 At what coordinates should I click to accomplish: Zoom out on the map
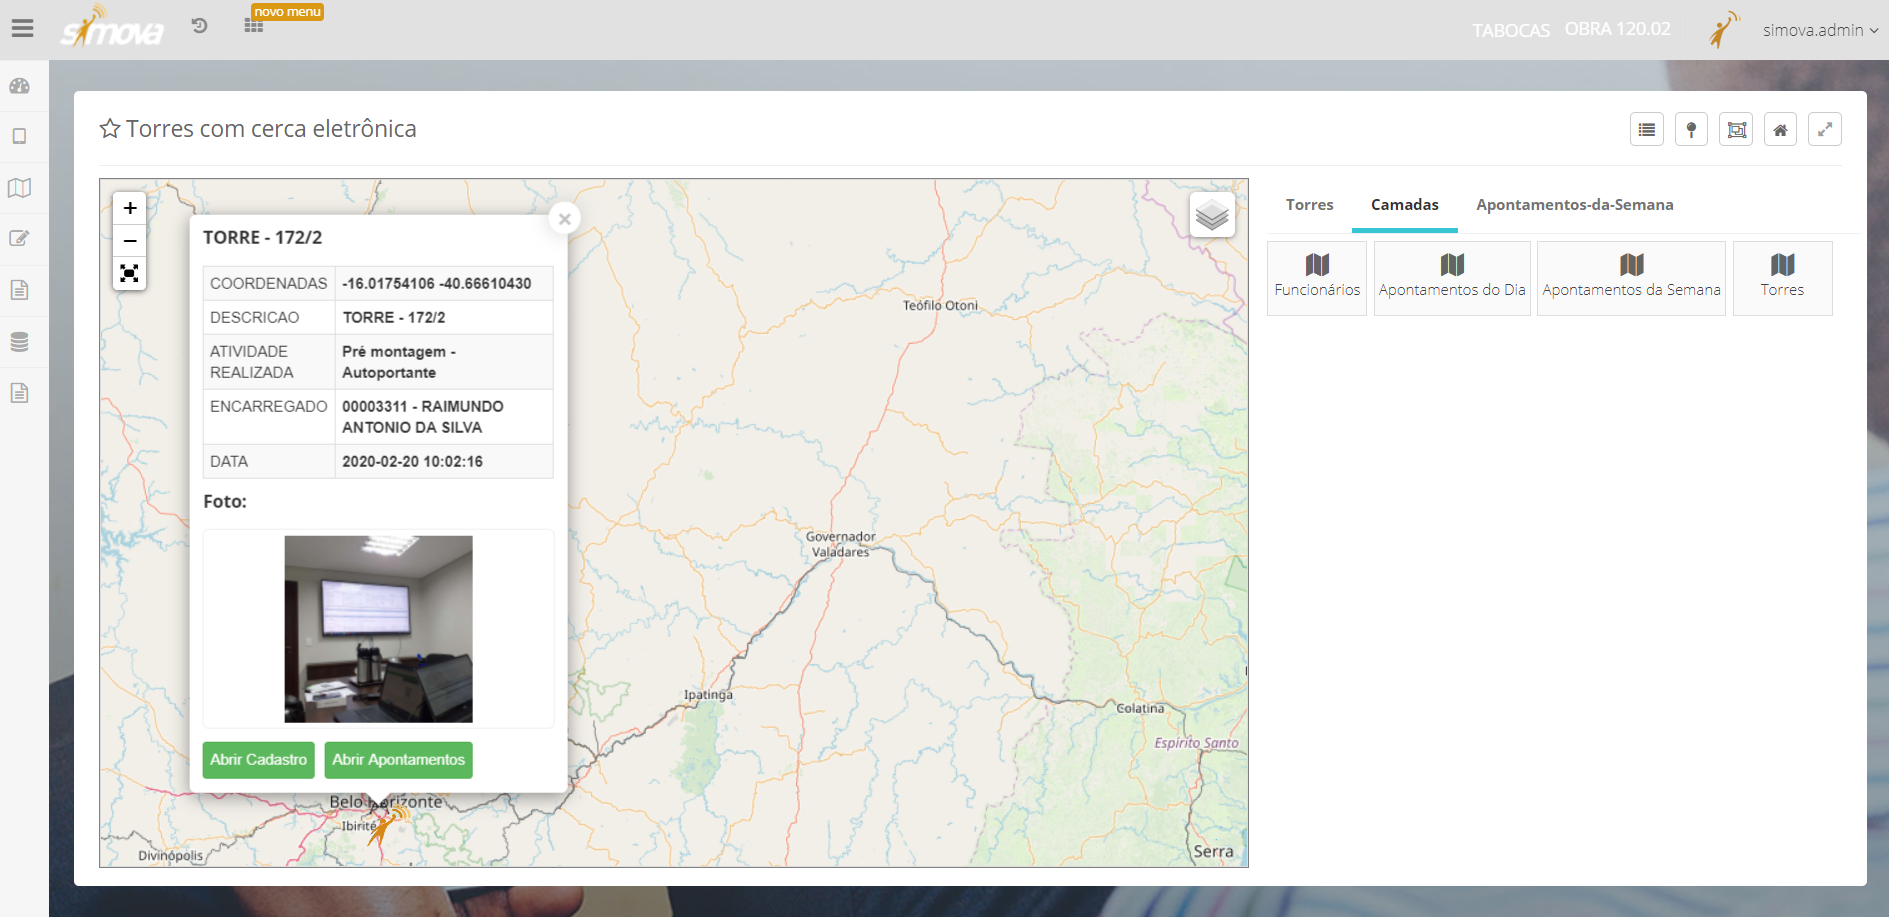130,241
